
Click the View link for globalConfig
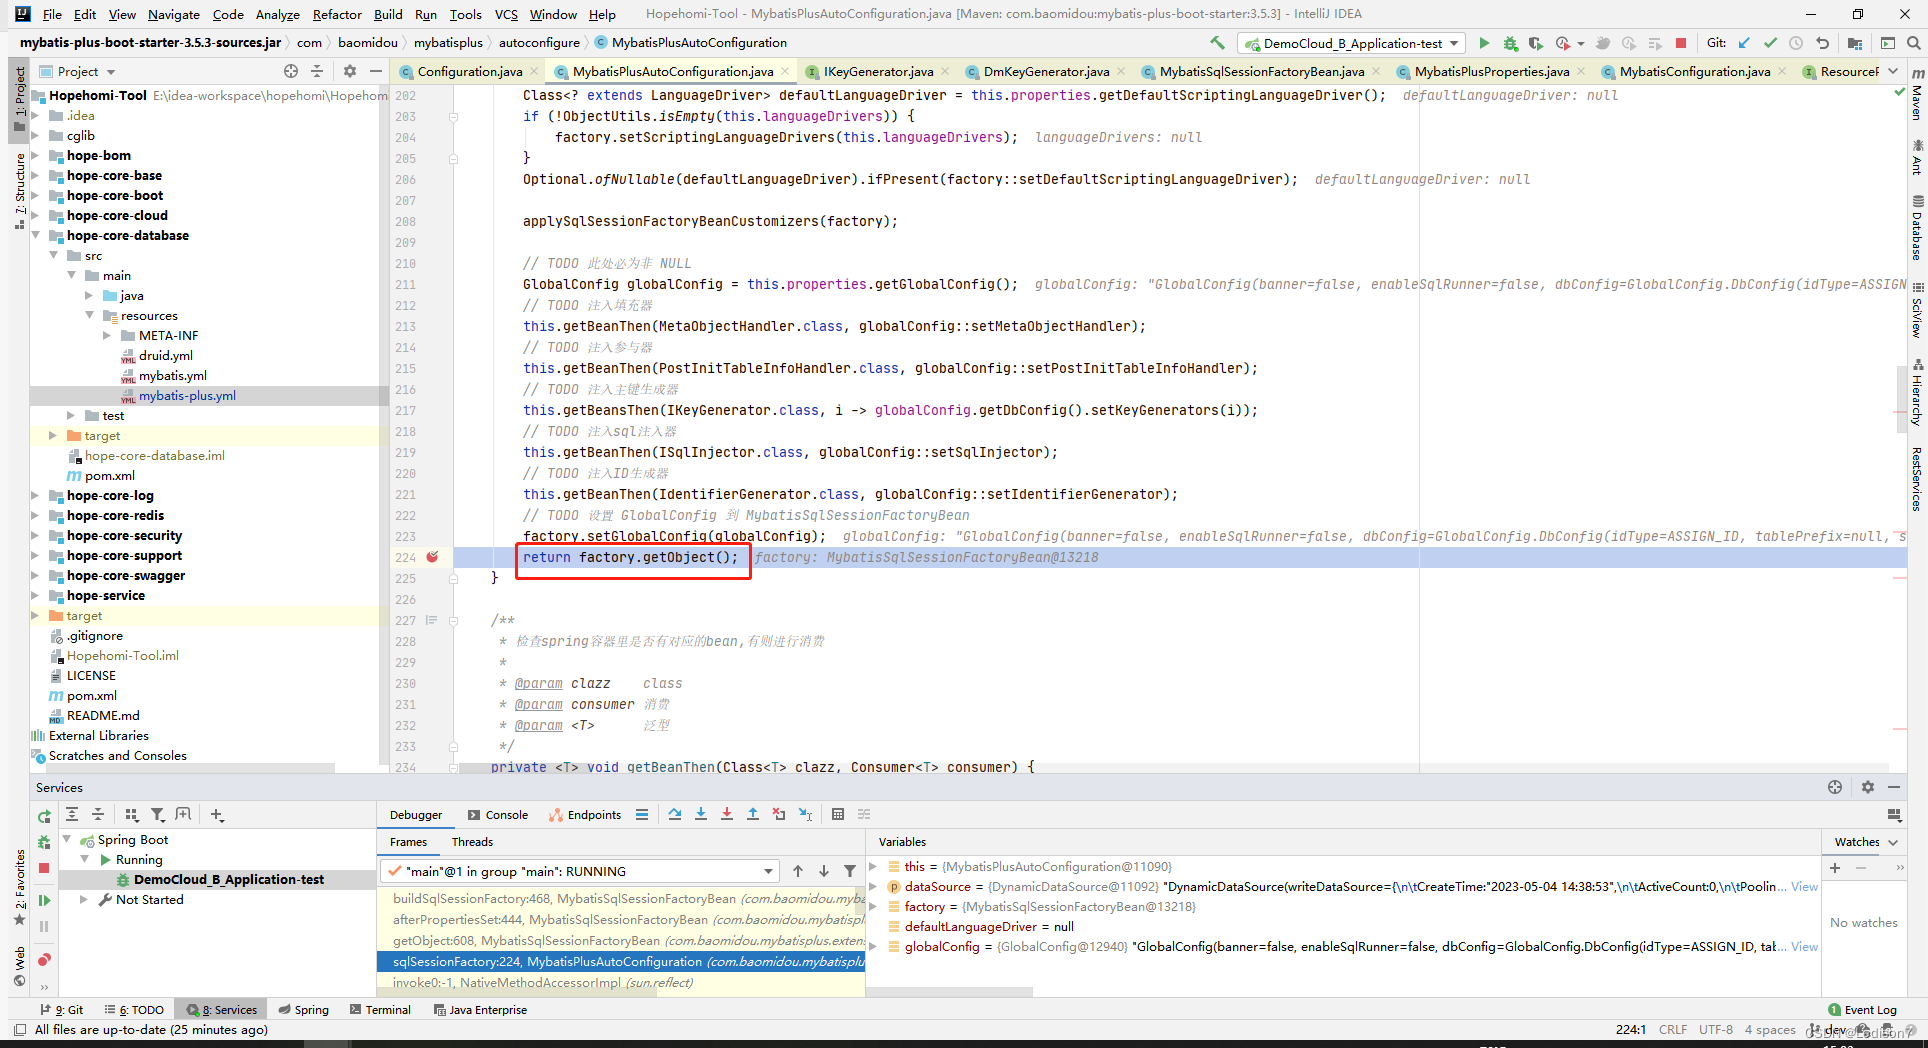coord(1804,946)
